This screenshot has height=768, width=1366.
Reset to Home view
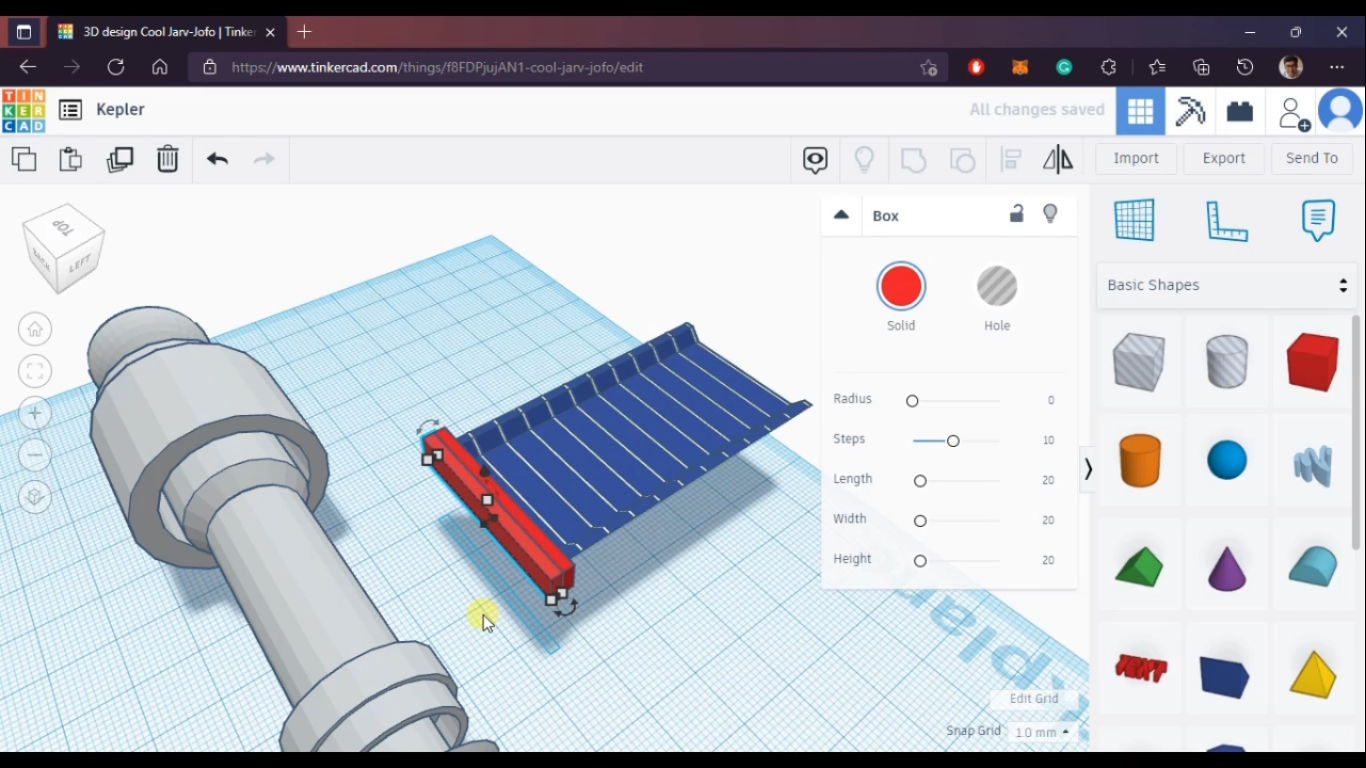35,329
